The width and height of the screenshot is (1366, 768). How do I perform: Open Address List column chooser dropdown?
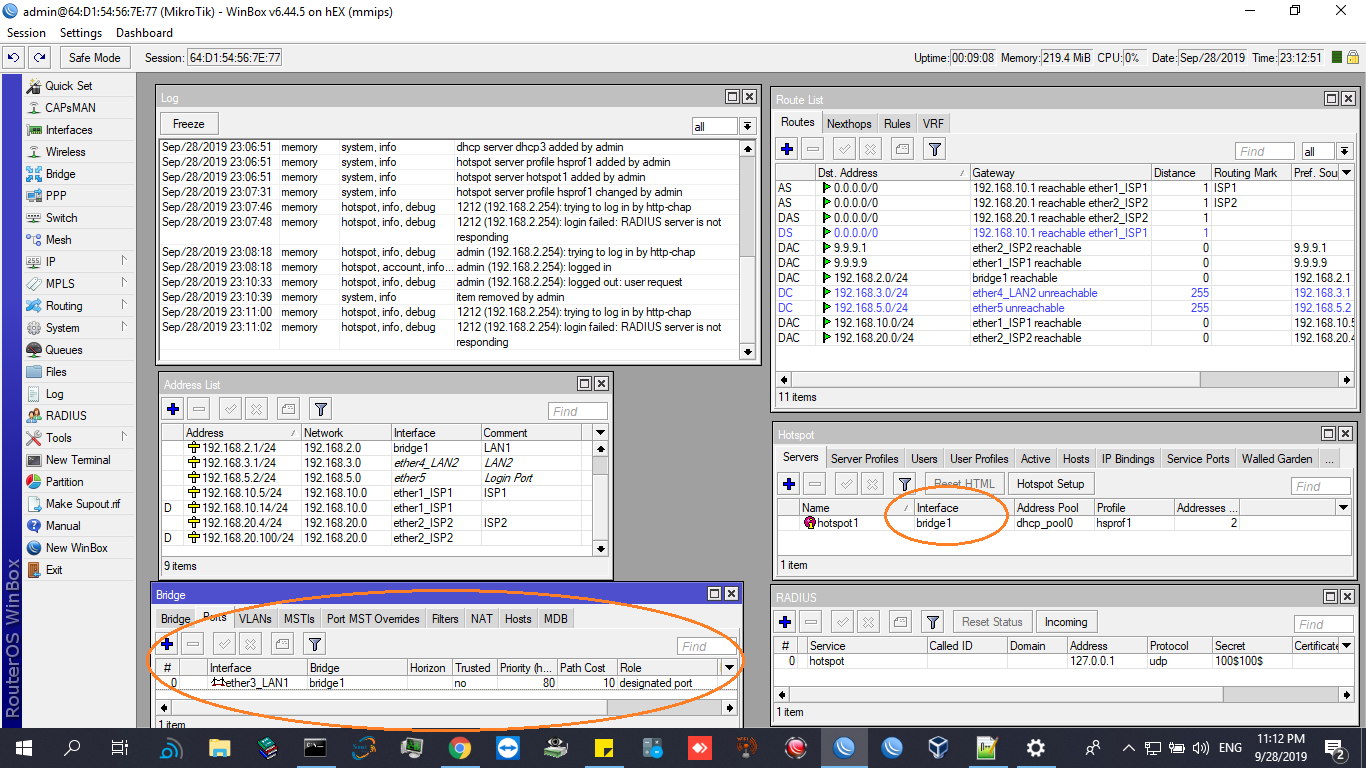(x=600, y=433)
